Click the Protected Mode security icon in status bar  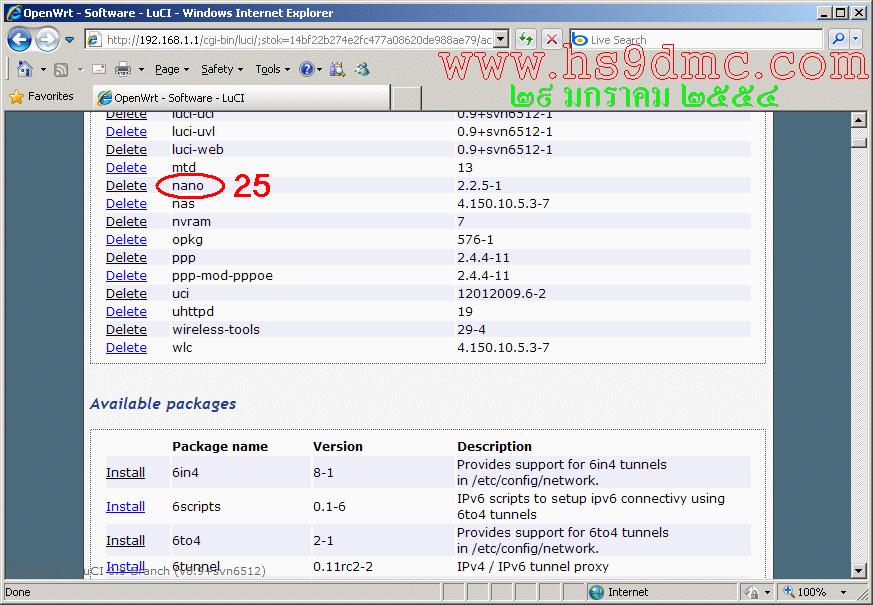pyautogui.click(x=751, y=592)
